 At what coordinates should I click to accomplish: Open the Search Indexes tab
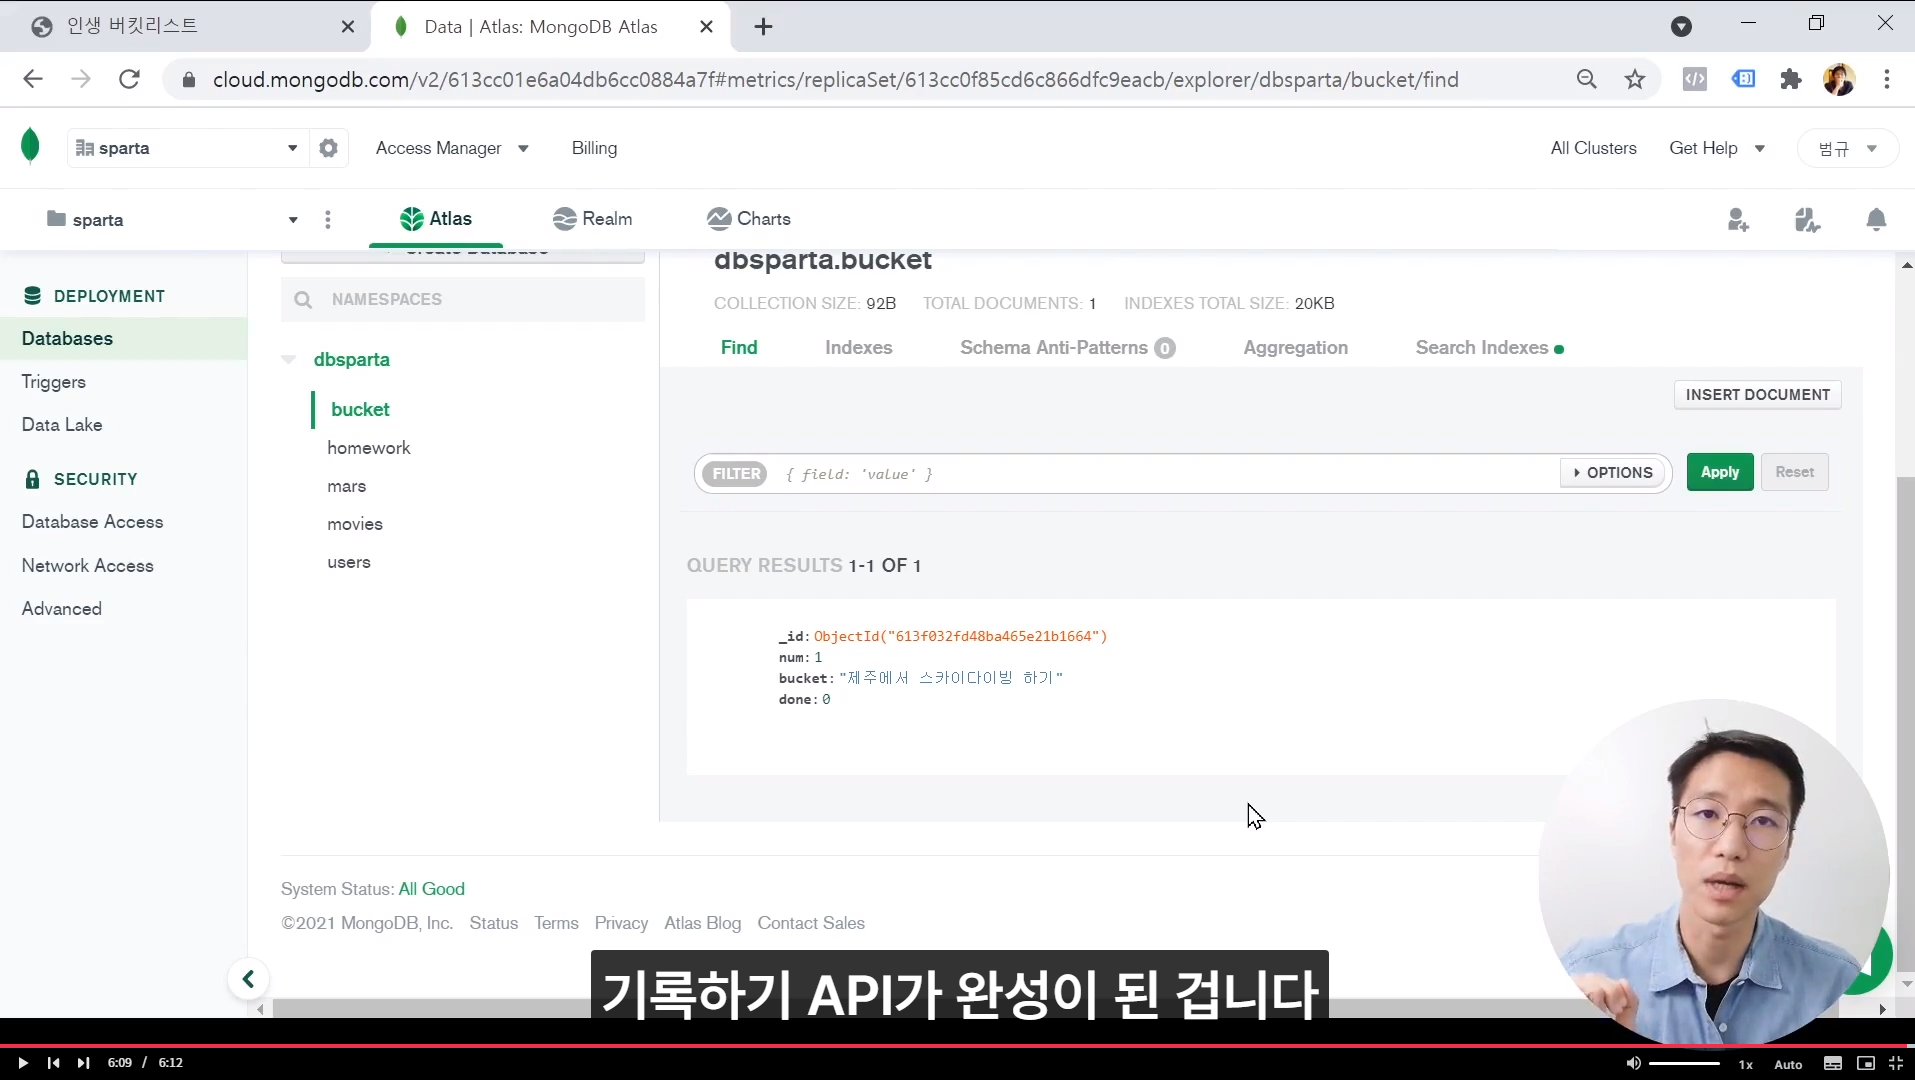pos(1489,348)
